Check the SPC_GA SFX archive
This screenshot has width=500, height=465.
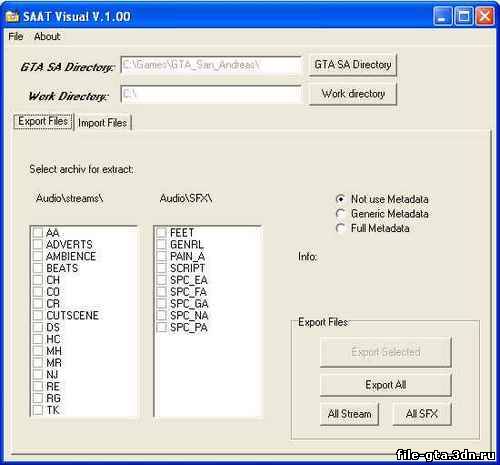pyautogui.click(x=162, y=304)
